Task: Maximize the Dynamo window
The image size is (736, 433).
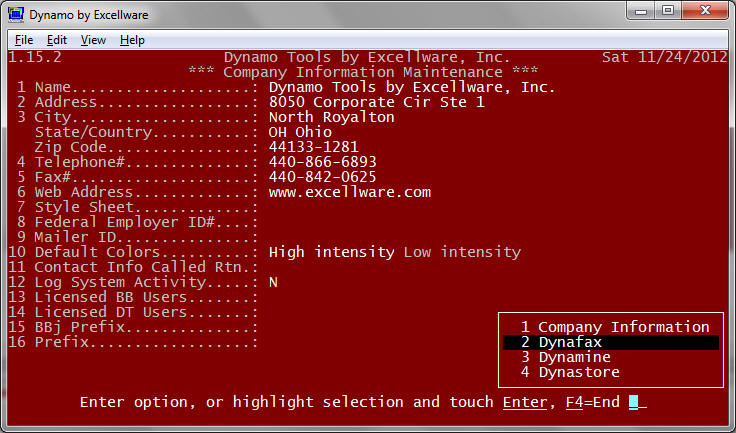Action: point(668,11)
